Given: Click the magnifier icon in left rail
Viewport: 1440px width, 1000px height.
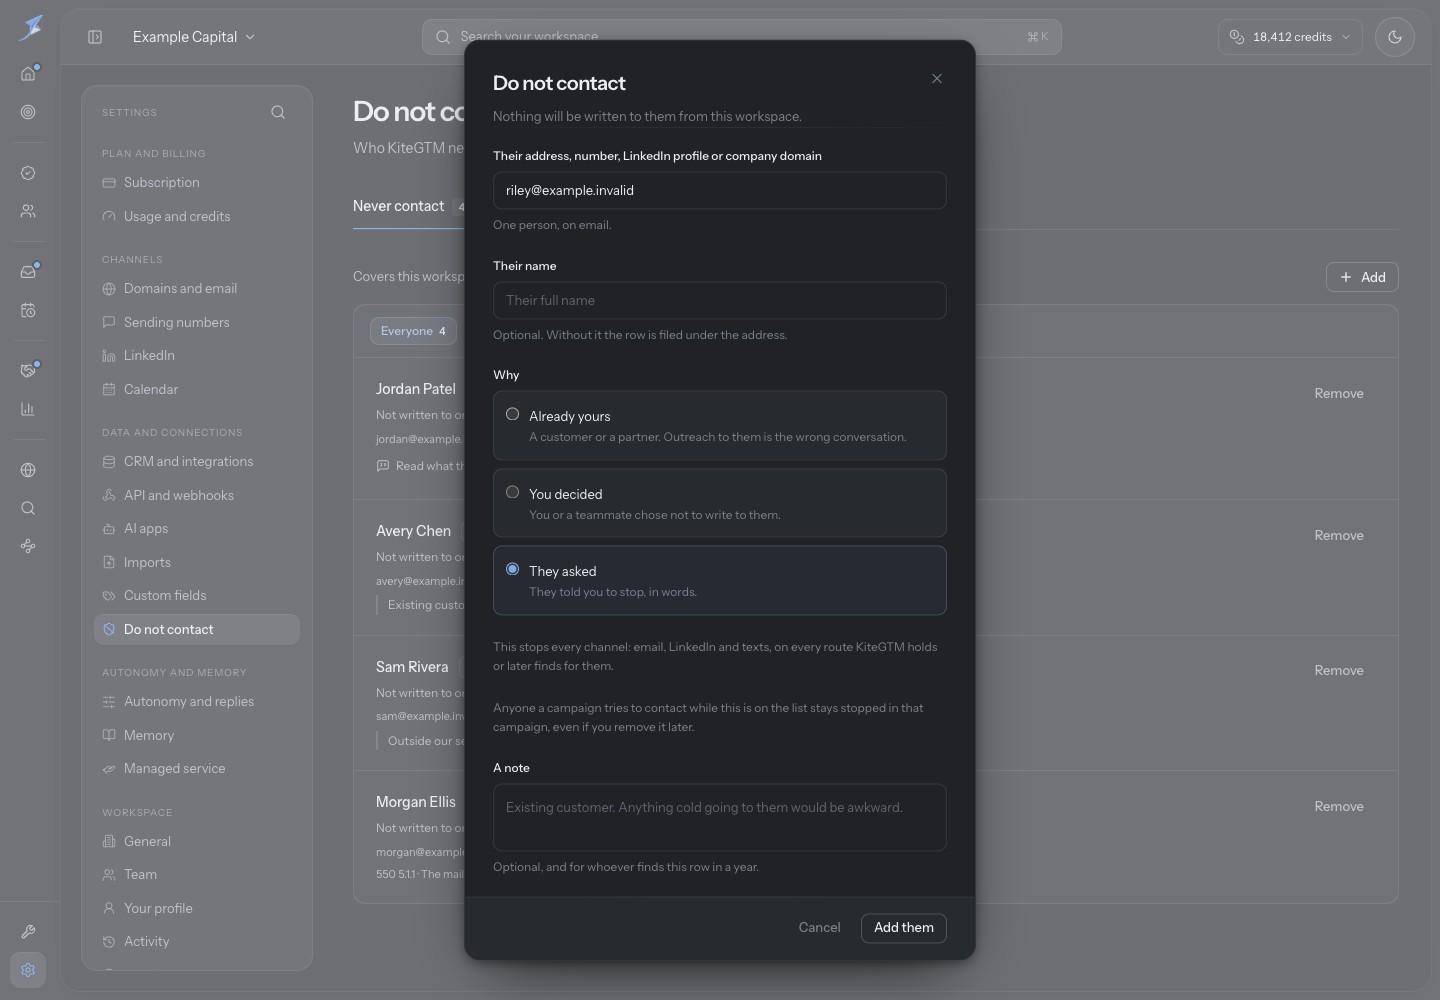Looking at the screenshot, I should pos(28,508).
